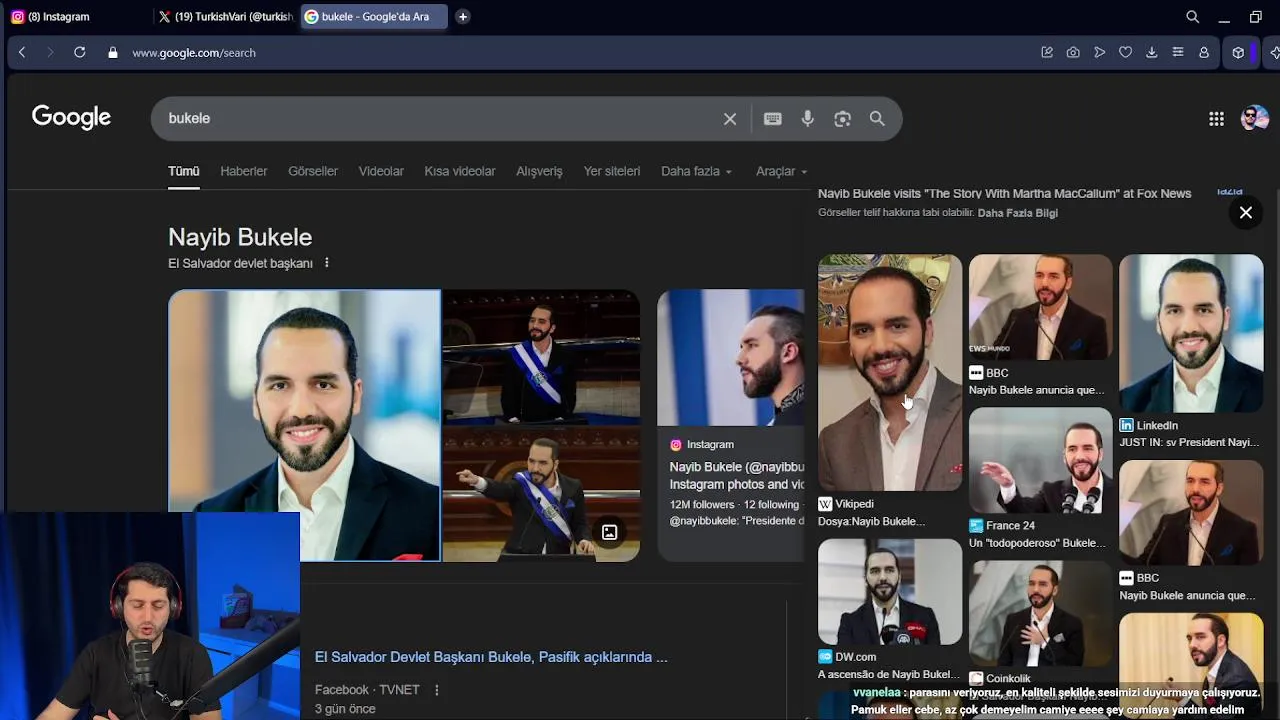Open downloads via the download arrow icon
Image resolution: width=1280 pixels, height=720 pixels.
[1151, 52]
